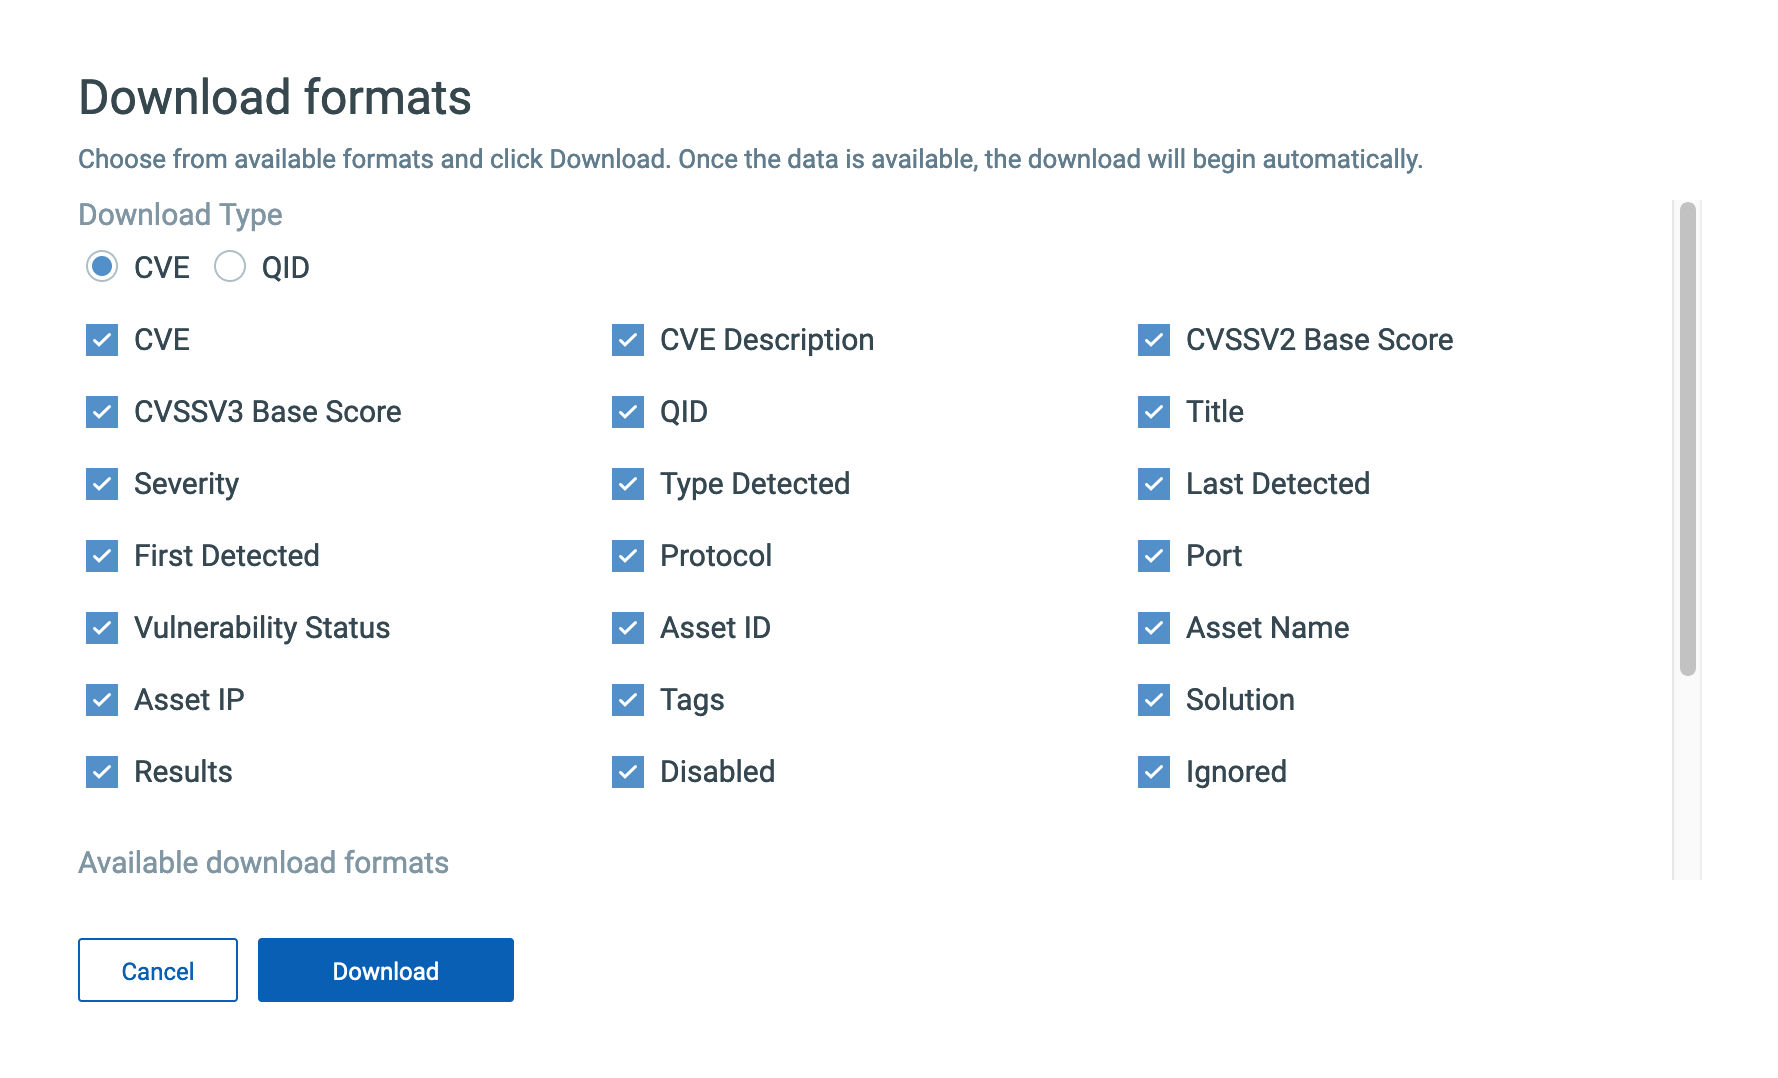This screenshot has width=1778, height=1078.
Task: Uncheck the Asset Name checkbox
Action: click(1154, 628)
